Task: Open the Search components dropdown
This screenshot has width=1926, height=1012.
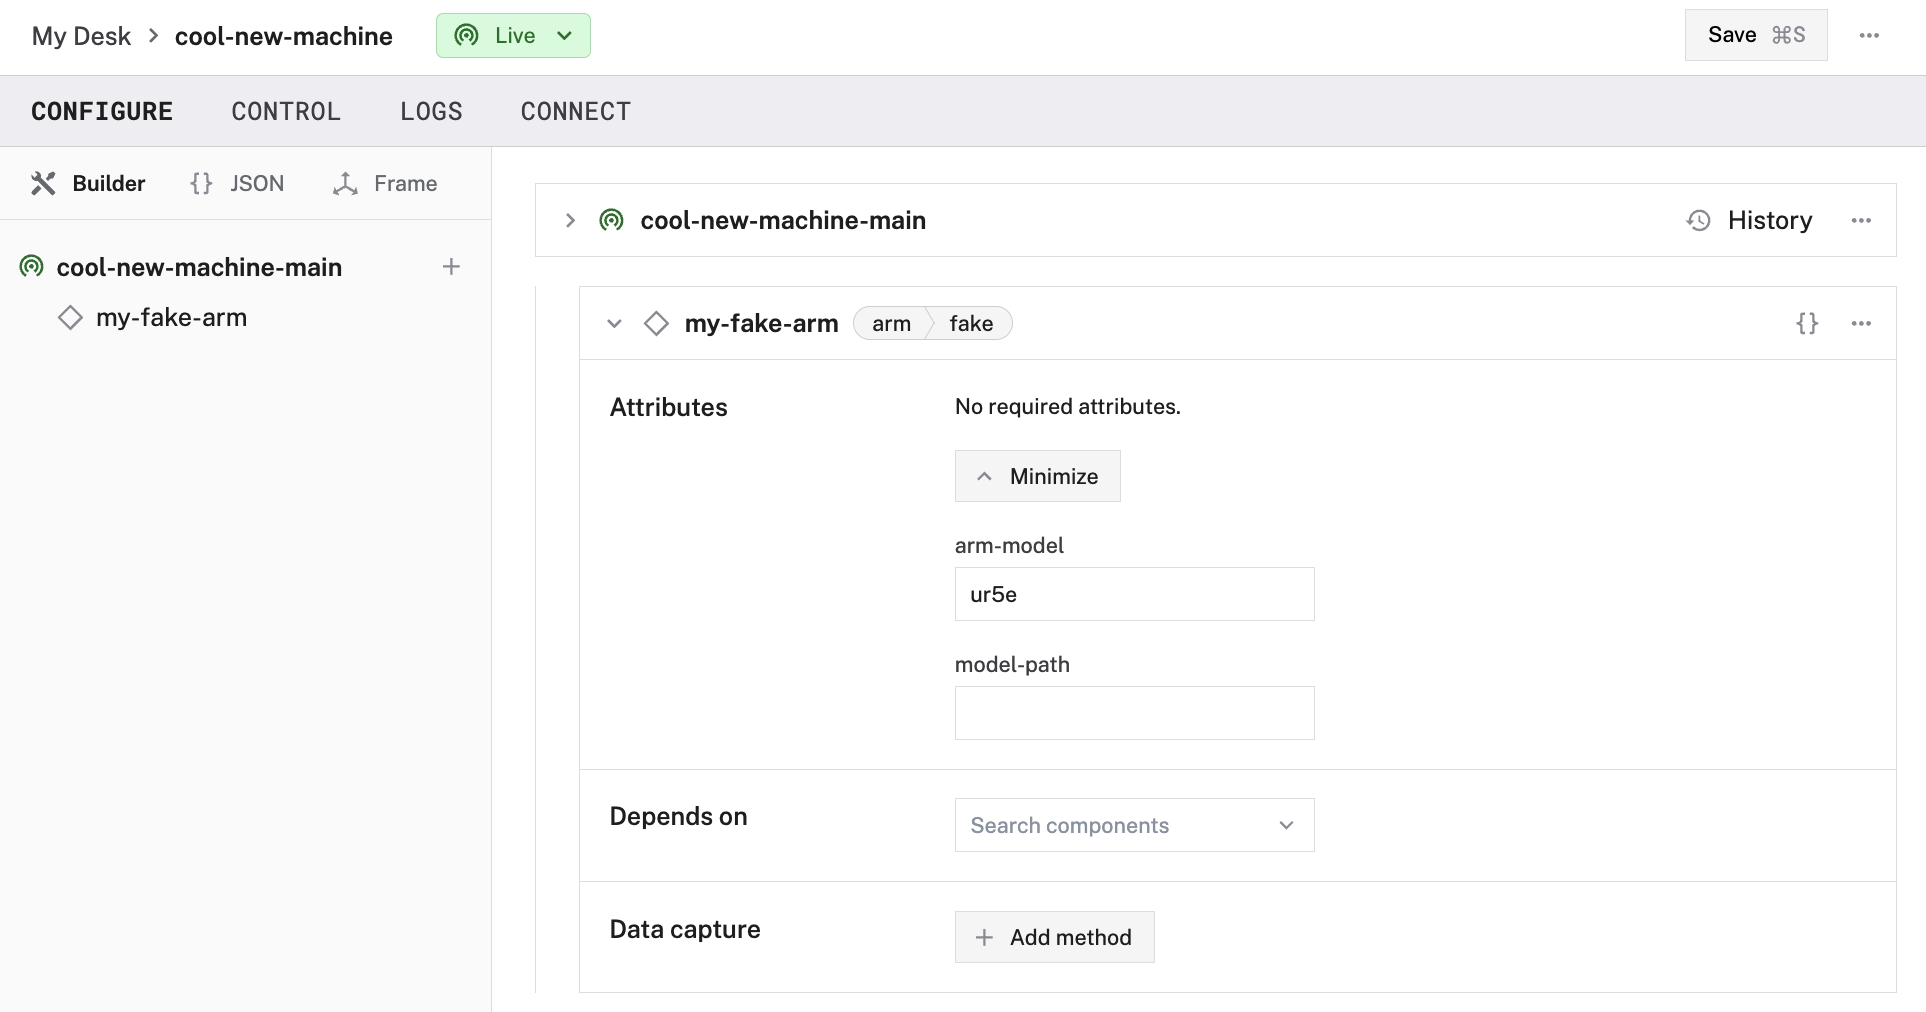Action: click(x=1134, y=825)
